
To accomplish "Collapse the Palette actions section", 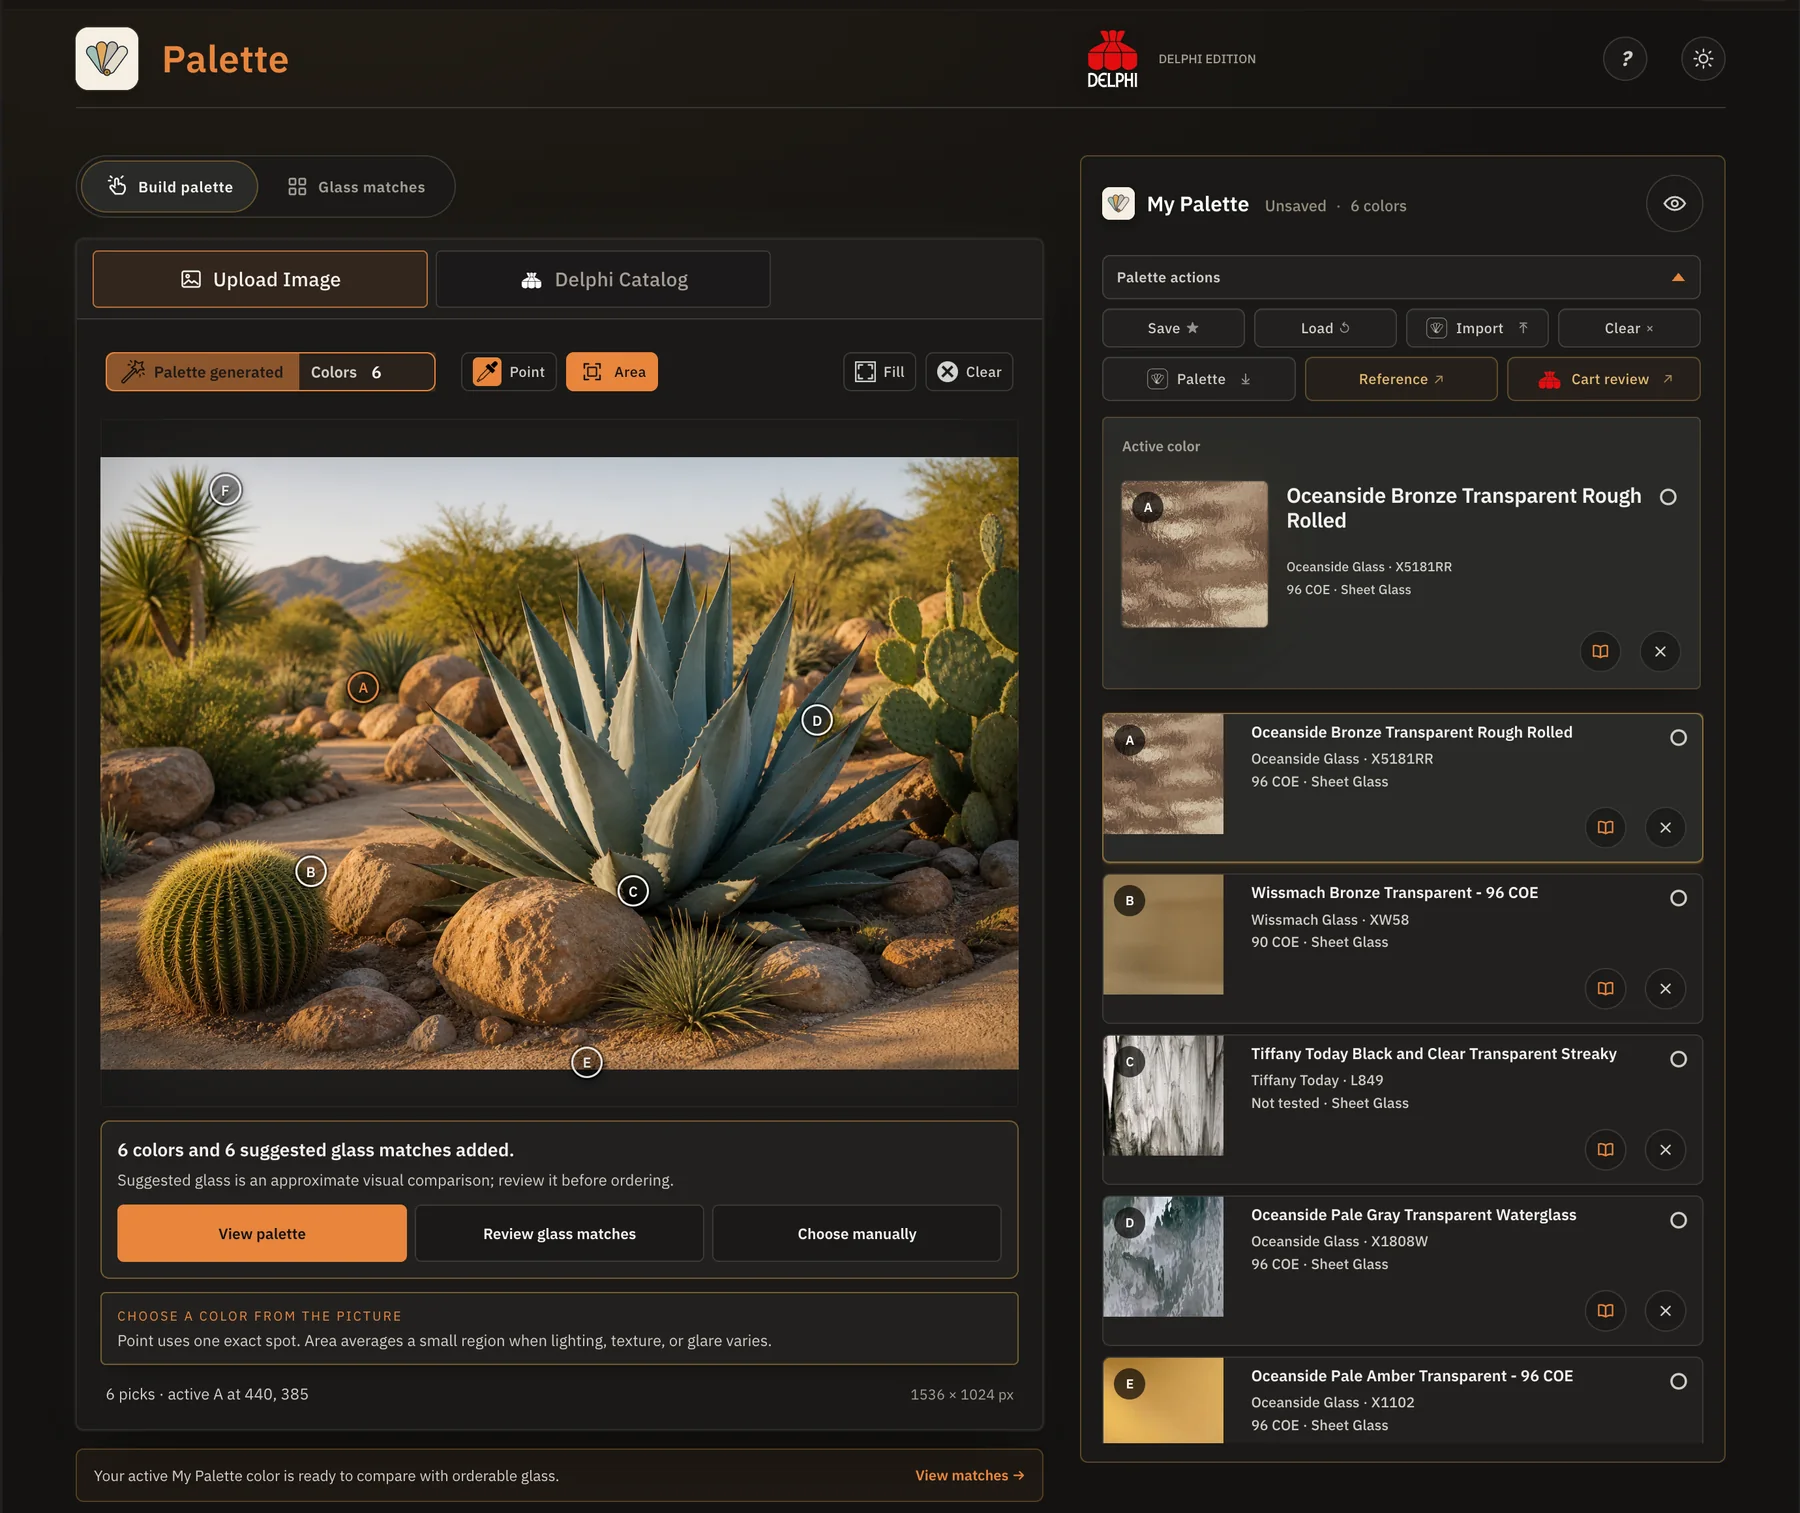I will point(1401,277).
